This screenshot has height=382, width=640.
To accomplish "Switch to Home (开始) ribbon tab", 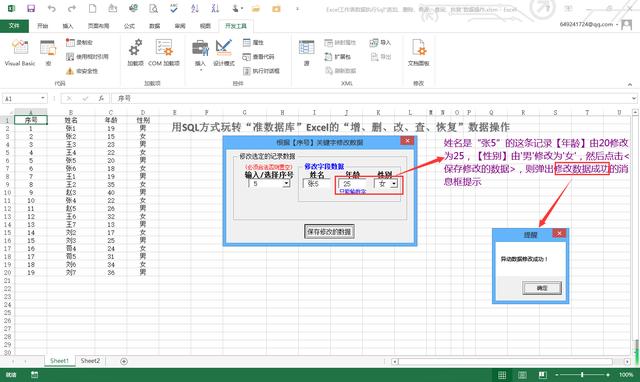I will (x=42, y=26).
